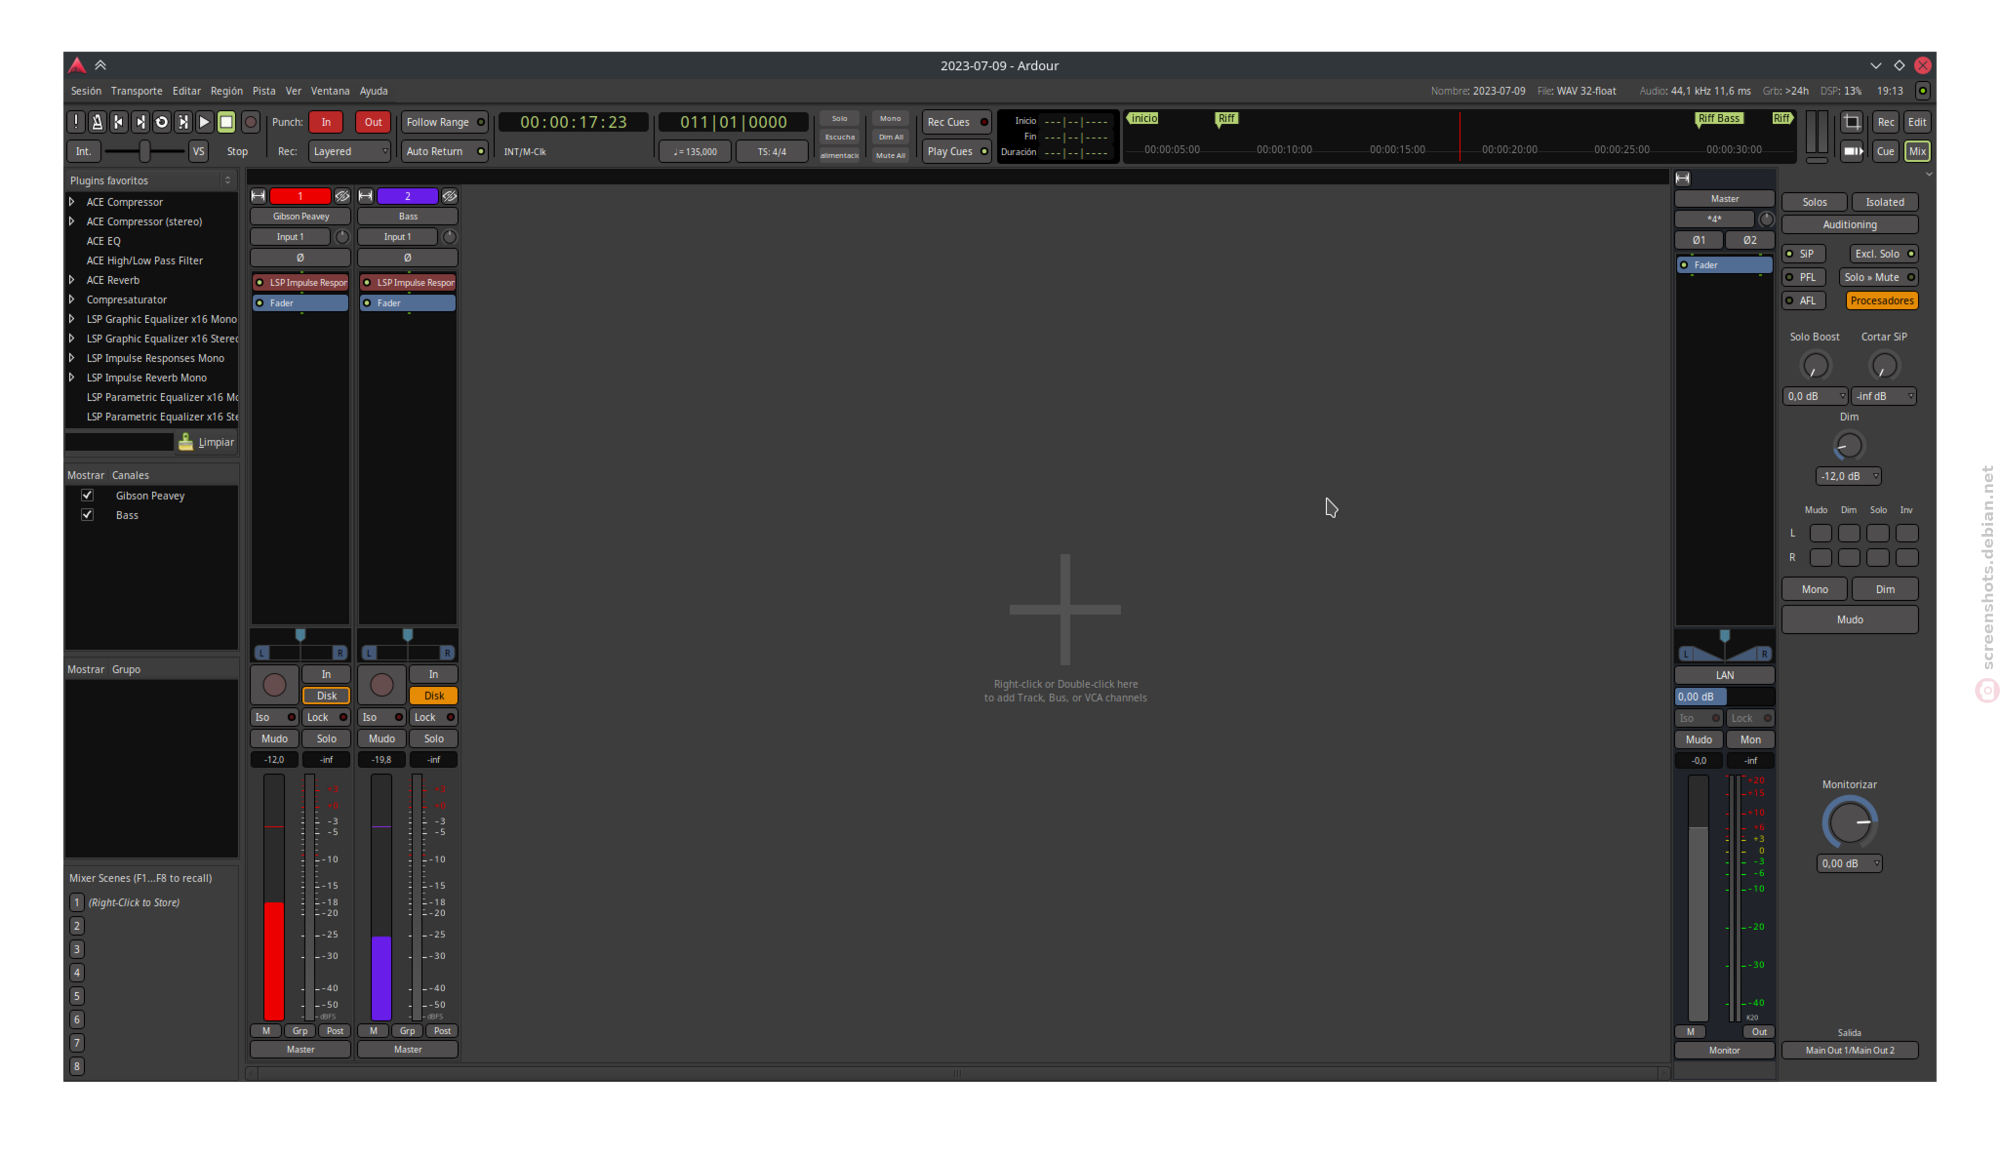
Task: Go to session start transport icon
Action: 119,122
